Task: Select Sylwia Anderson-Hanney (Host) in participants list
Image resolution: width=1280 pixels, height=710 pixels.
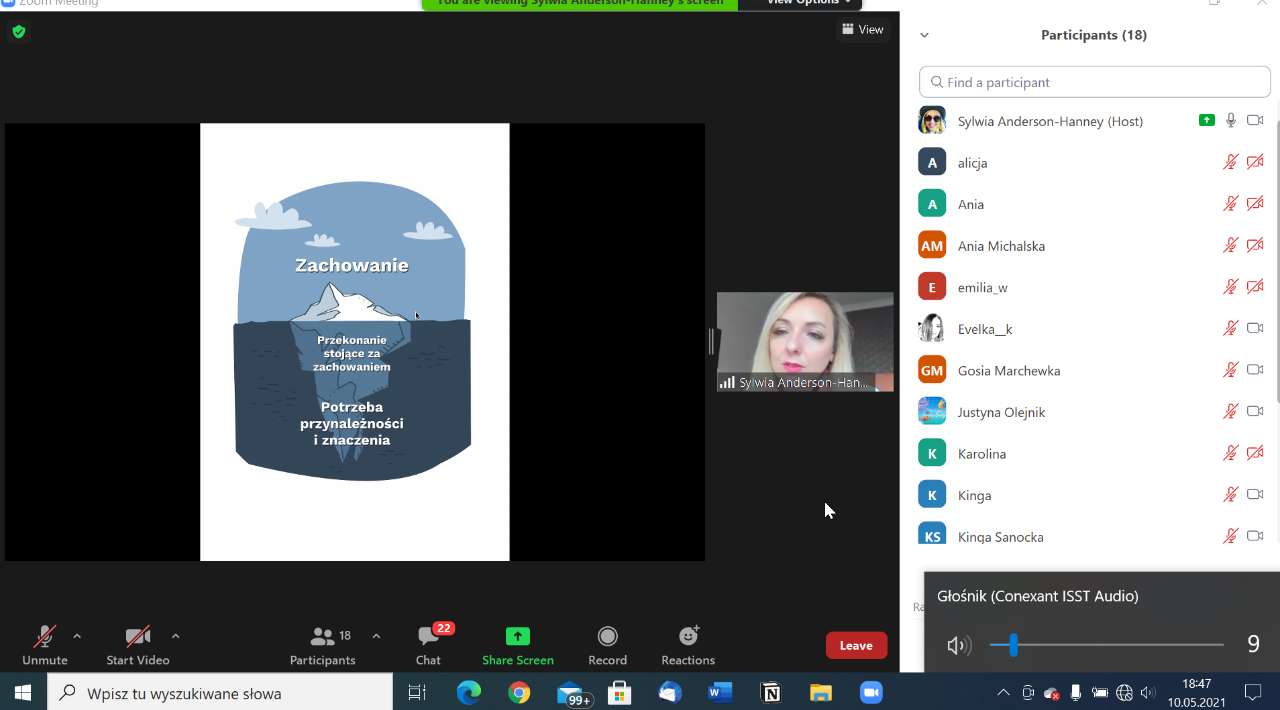Action: pyautogui.click(x=1049, y=121)
